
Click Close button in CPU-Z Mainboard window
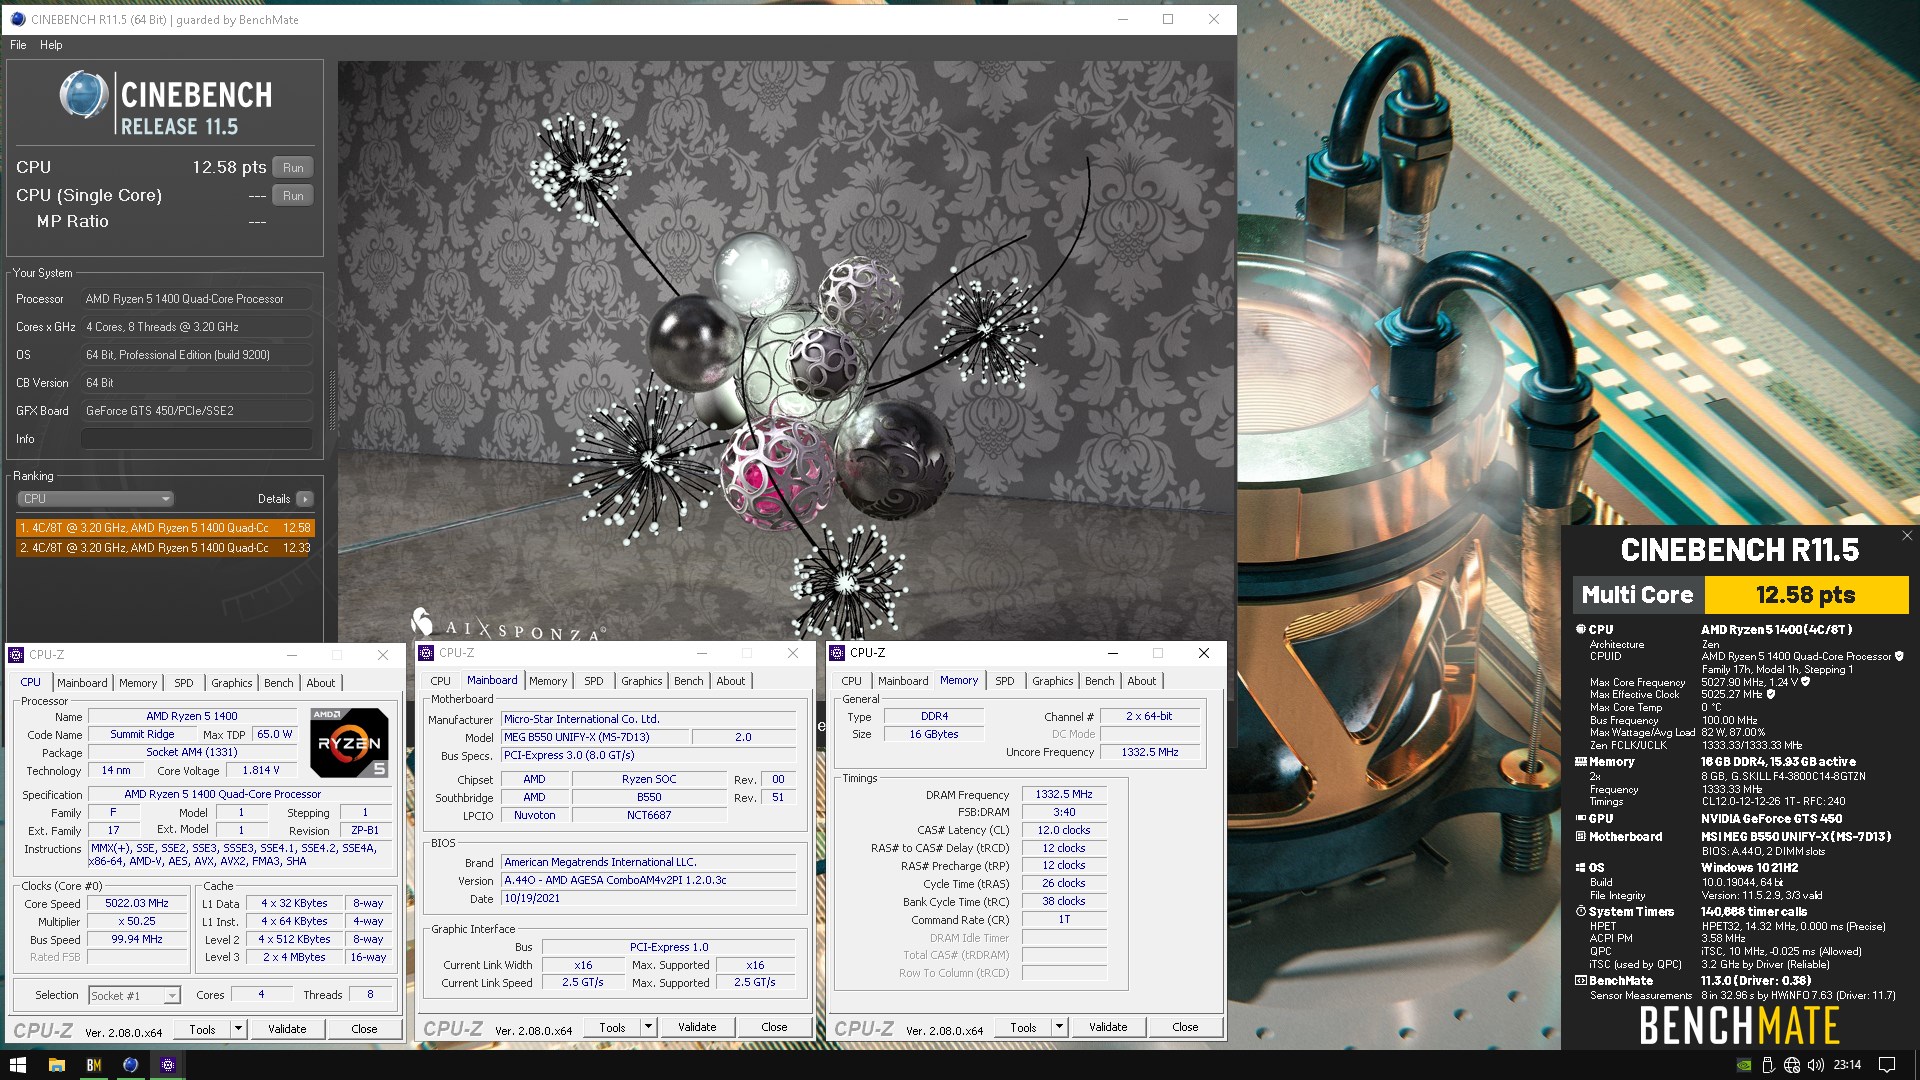774,1027
